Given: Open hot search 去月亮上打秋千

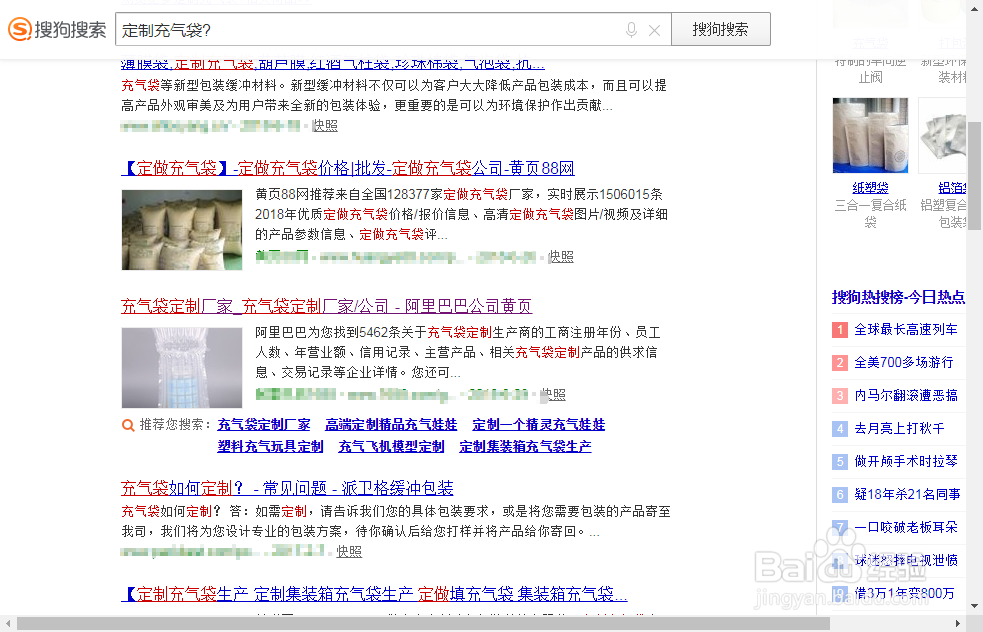Looking at the screenshot, I should tap(899, 429).
